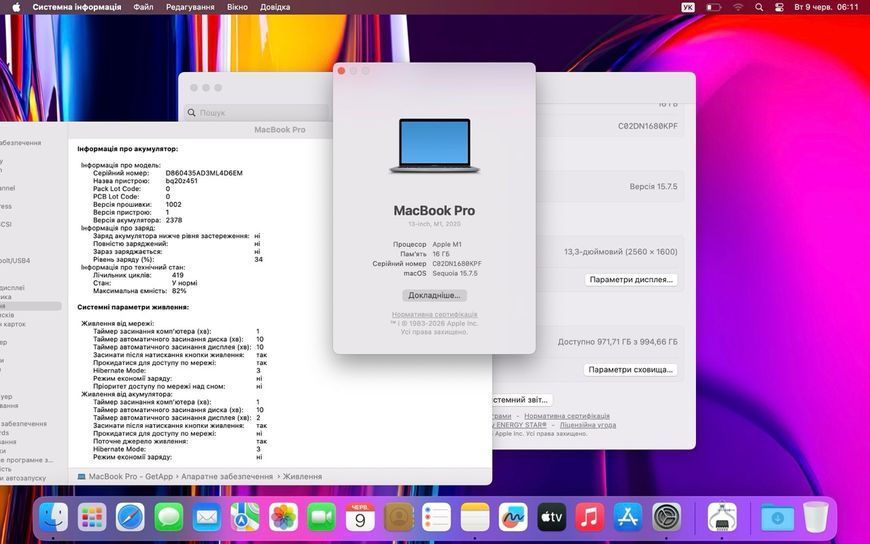Open Ліцензійна угода link in Settings window
This screenshot has height=544, width=870.
click(588, 425)
